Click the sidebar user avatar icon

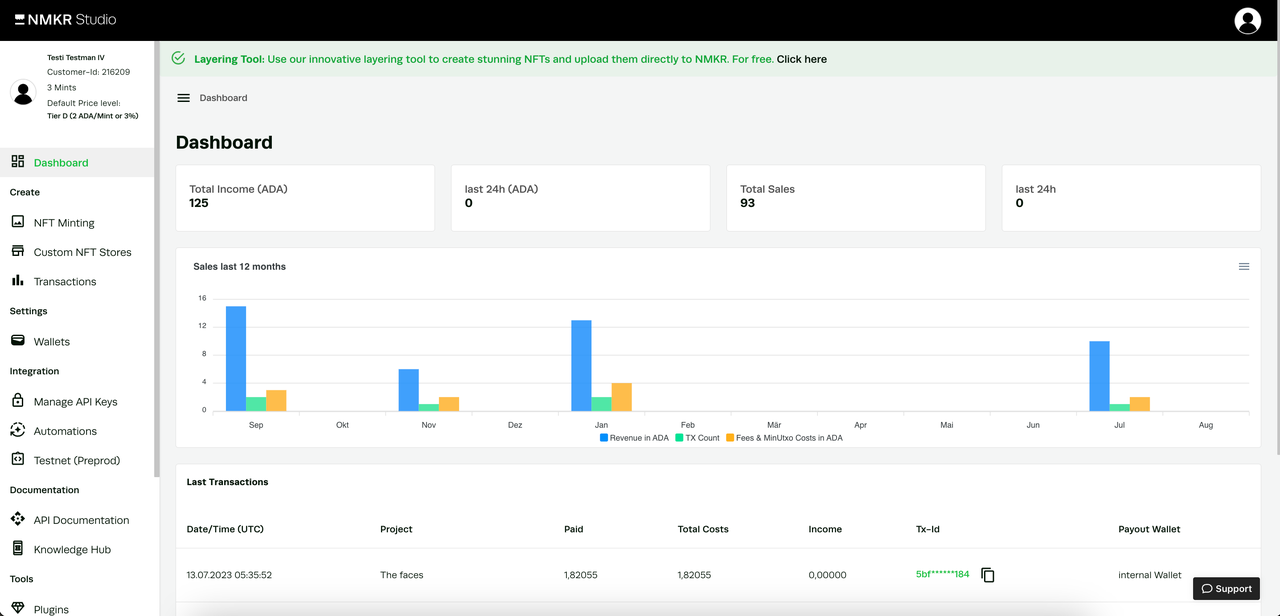tap(23, 93)
